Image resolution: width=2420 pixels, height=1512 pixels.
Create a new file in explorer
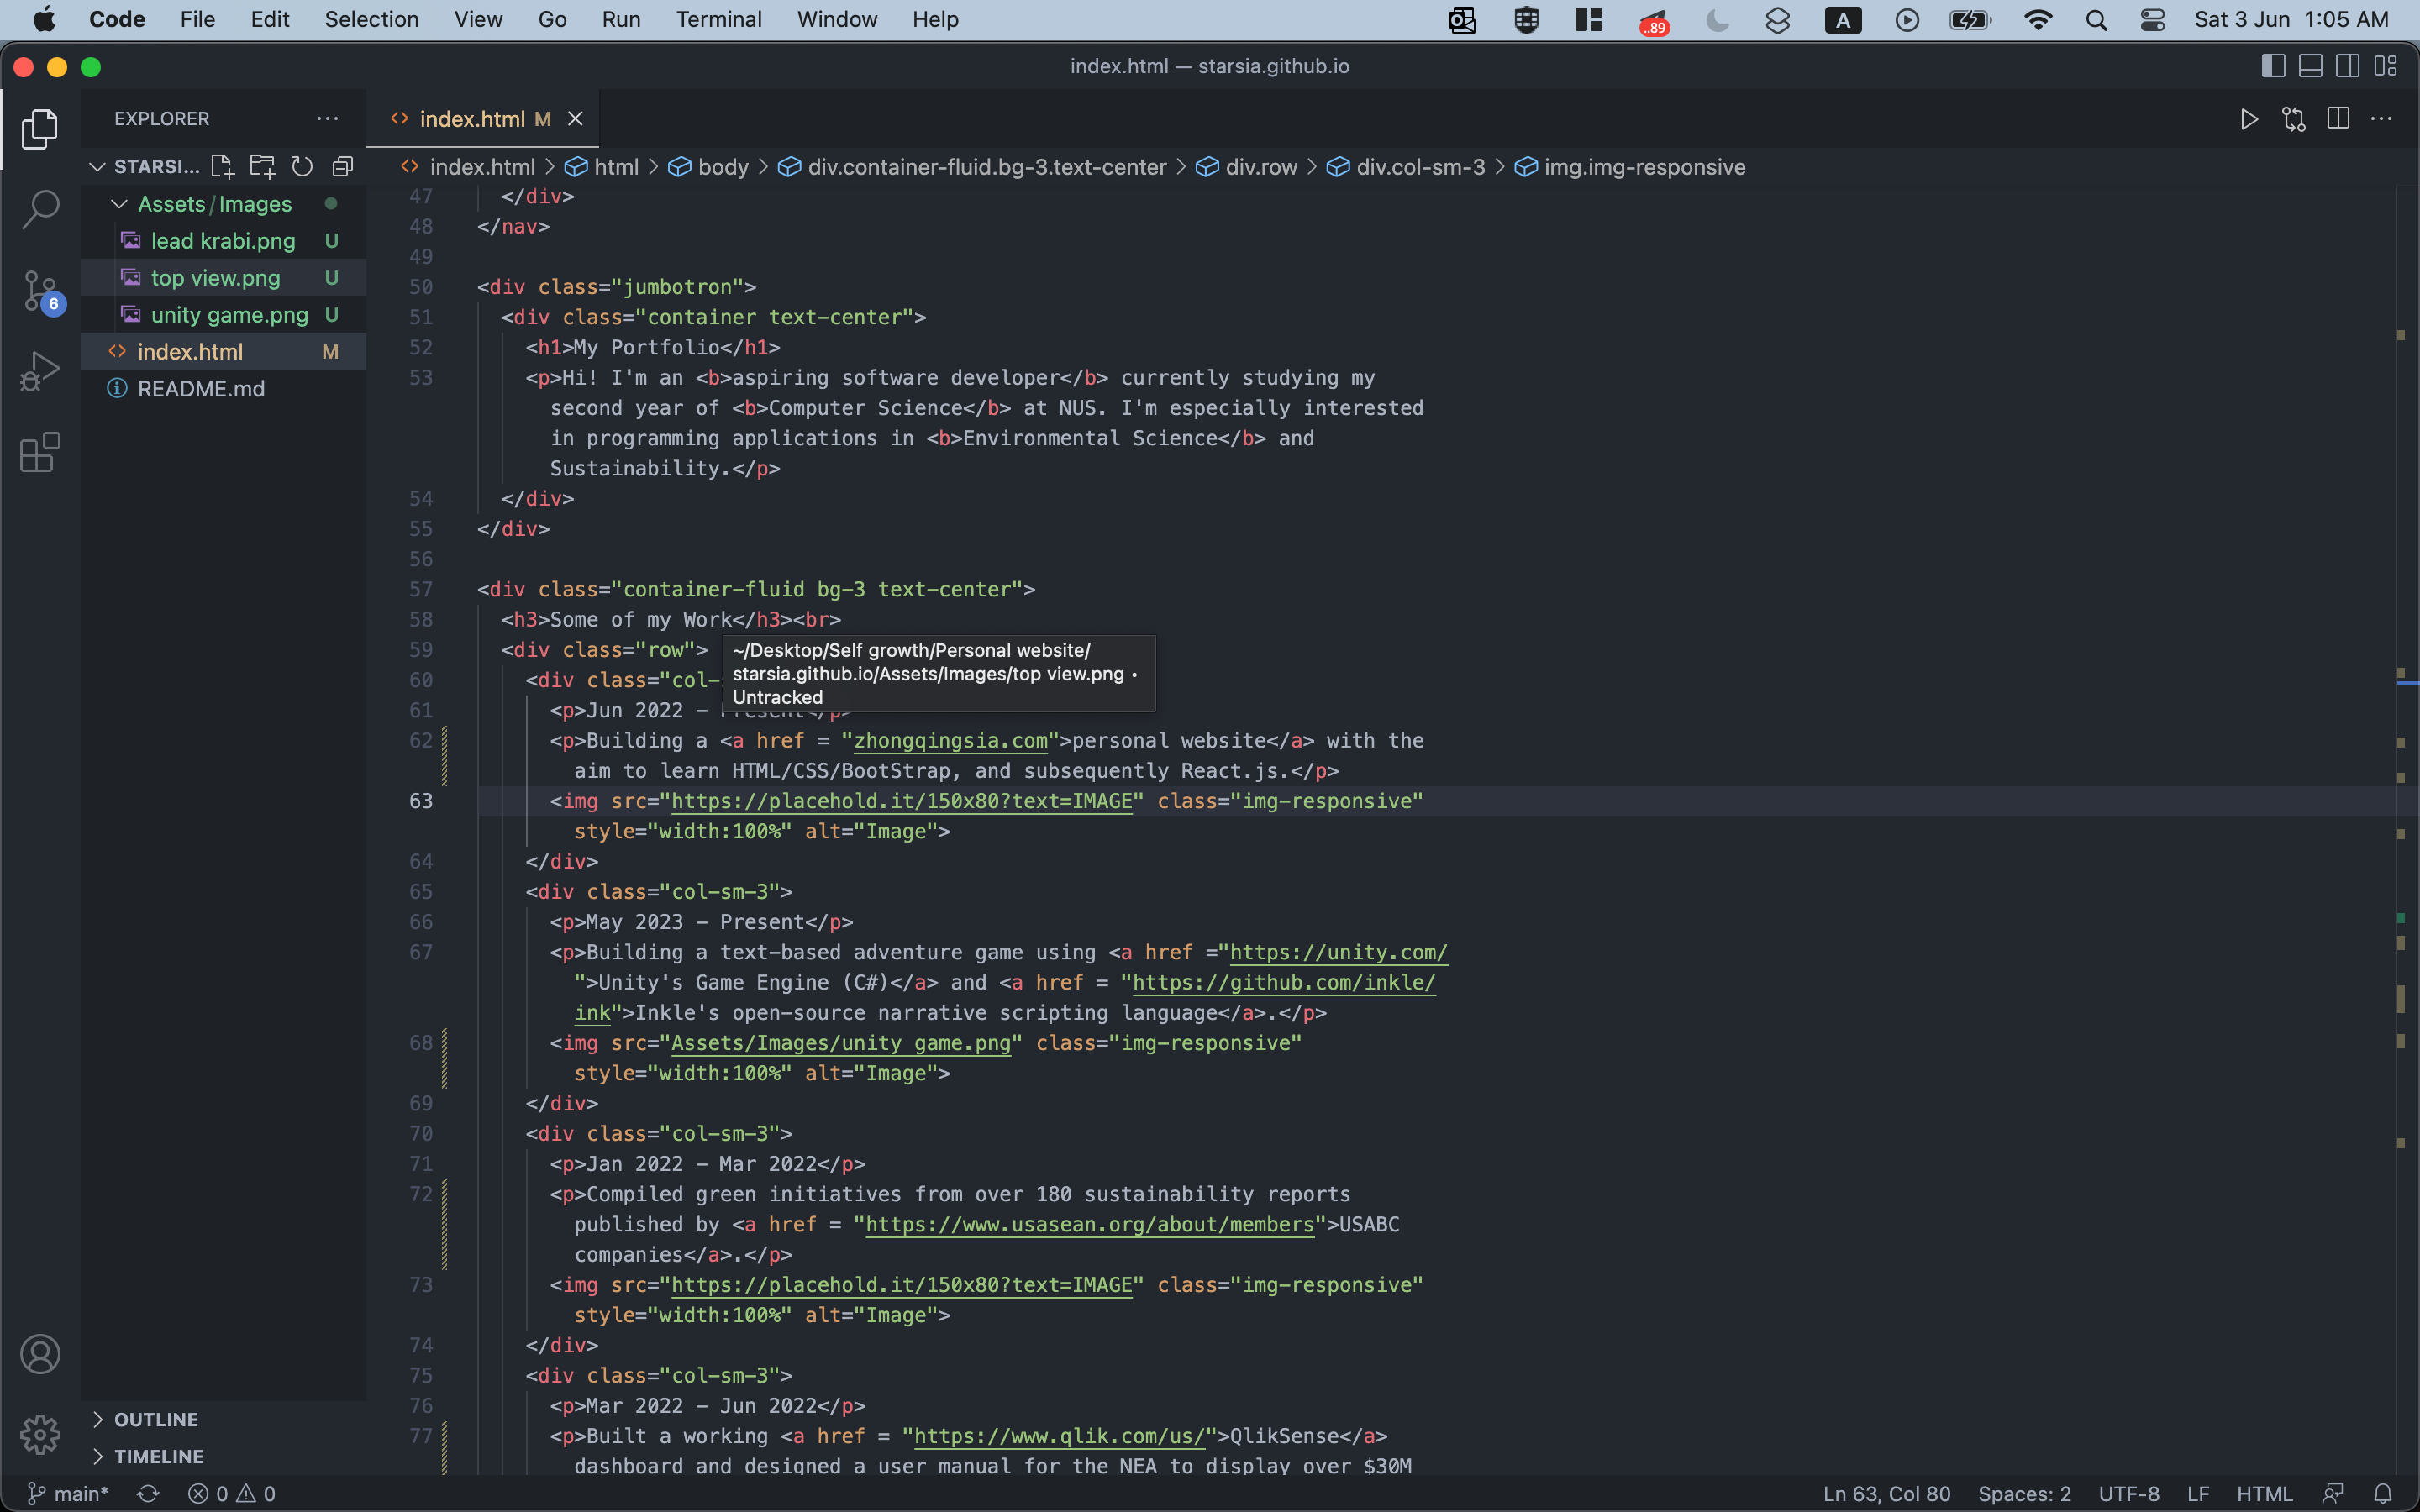222,166
